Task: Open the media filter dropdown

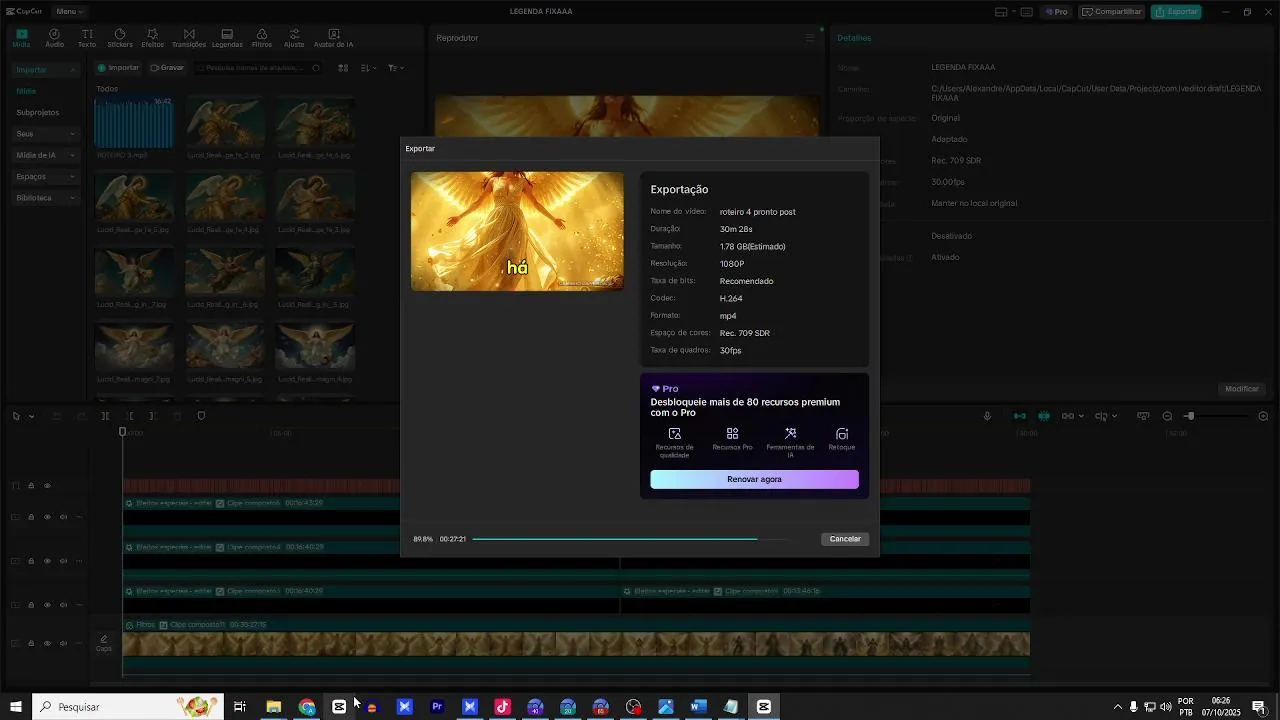Action: [x=396, y=68]
